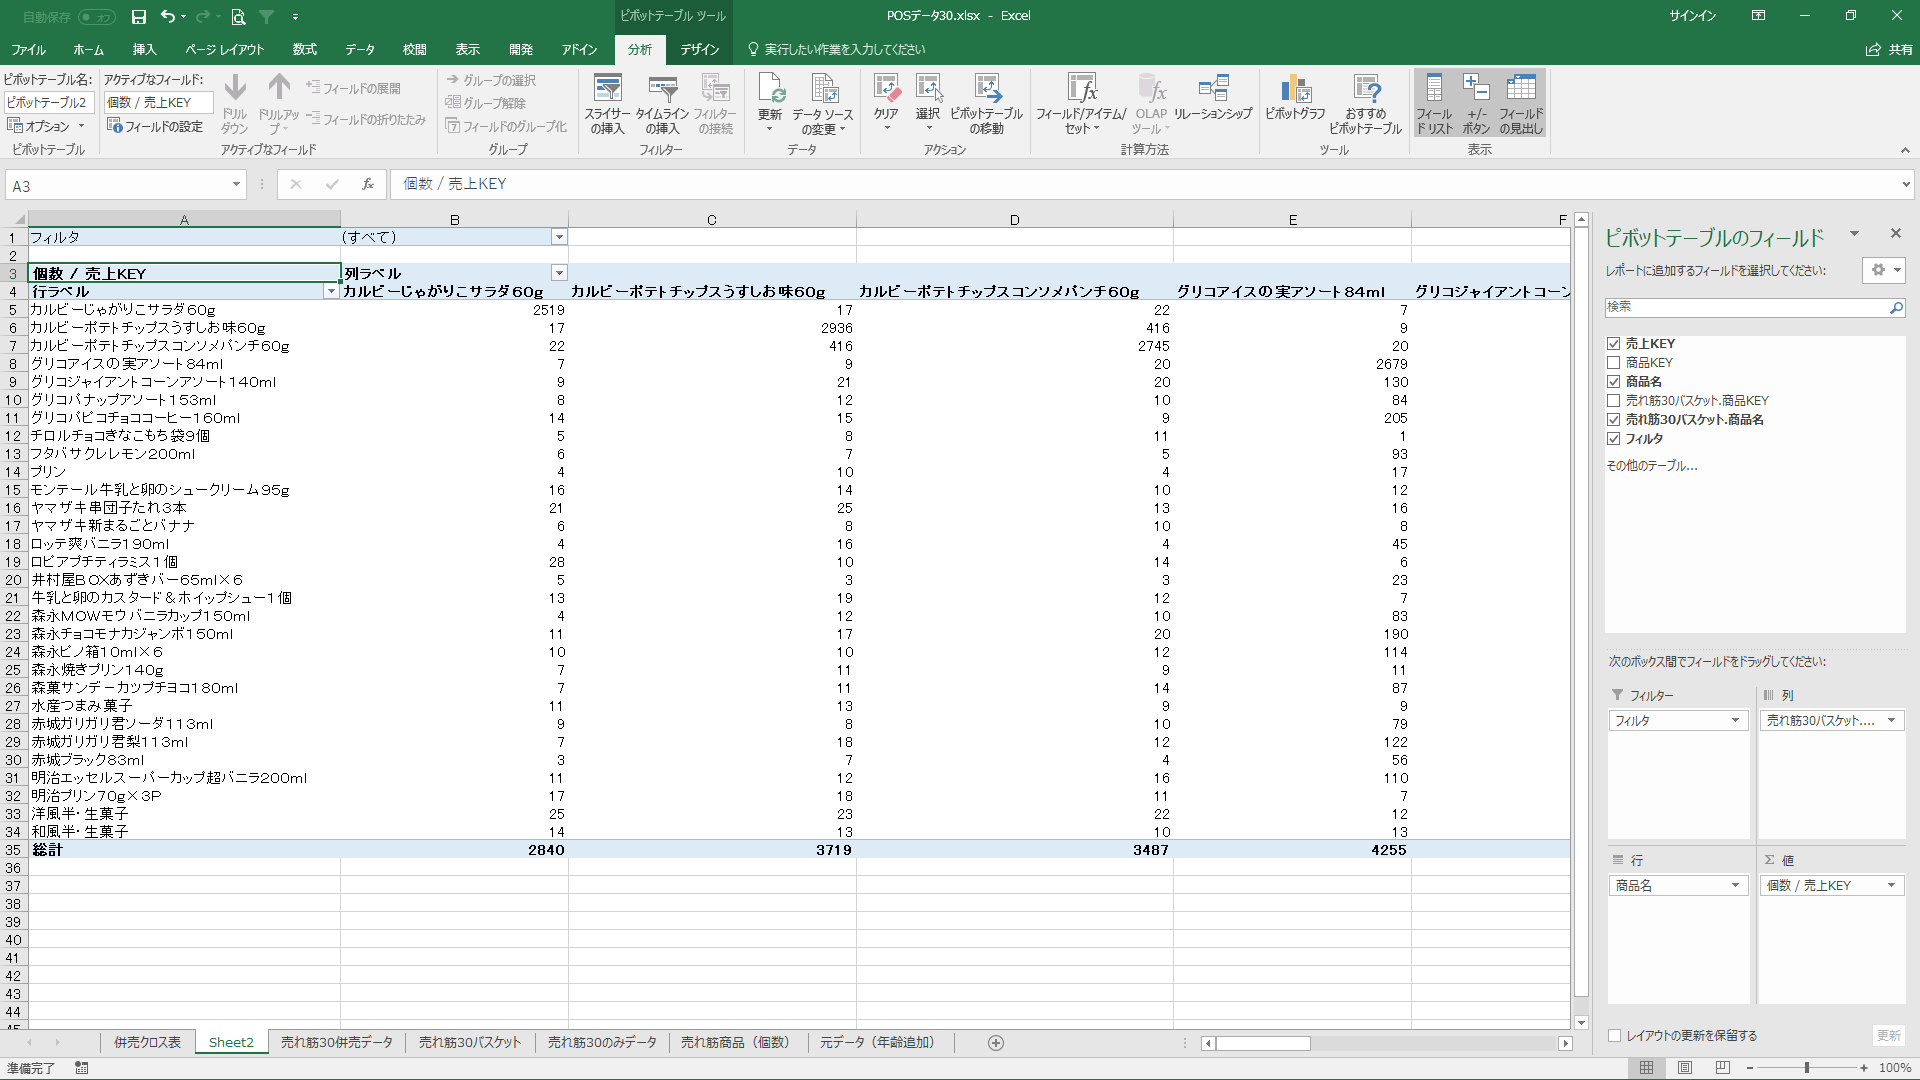Expand the オプション dropdown

click(46, 126)
